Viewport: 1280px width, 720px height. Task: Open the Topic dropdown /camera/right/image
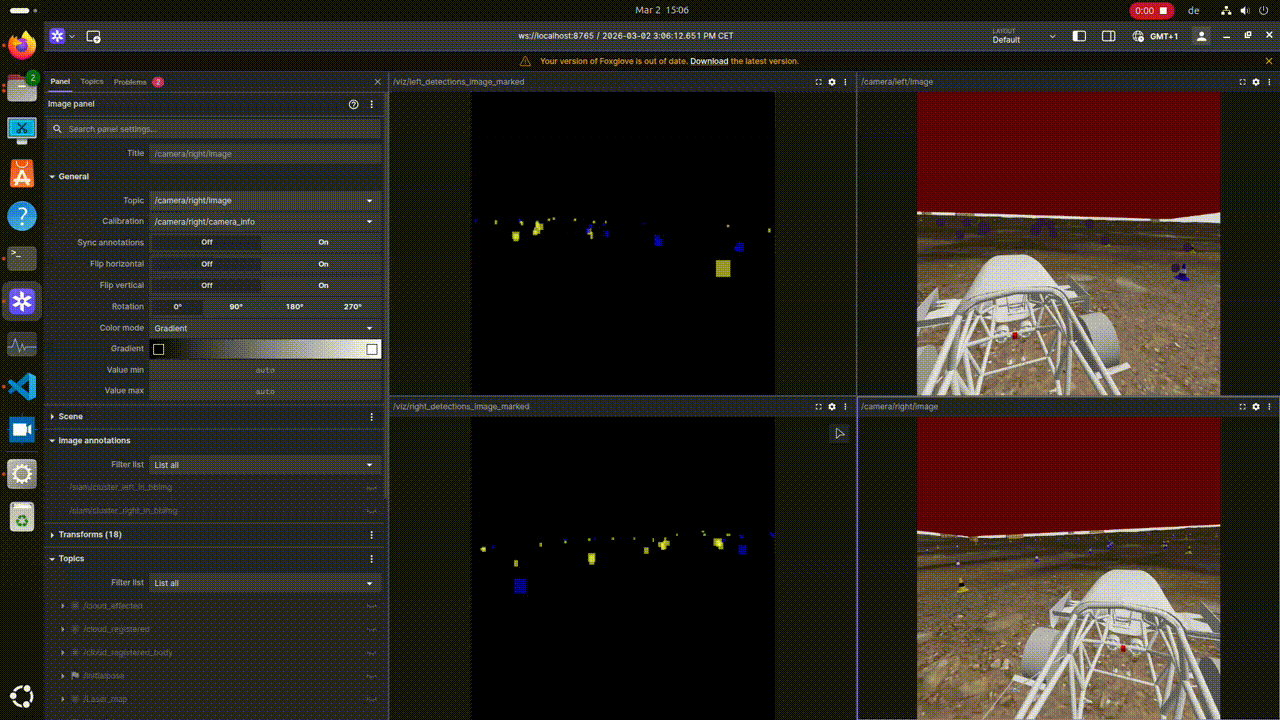(x=265, y=200)
